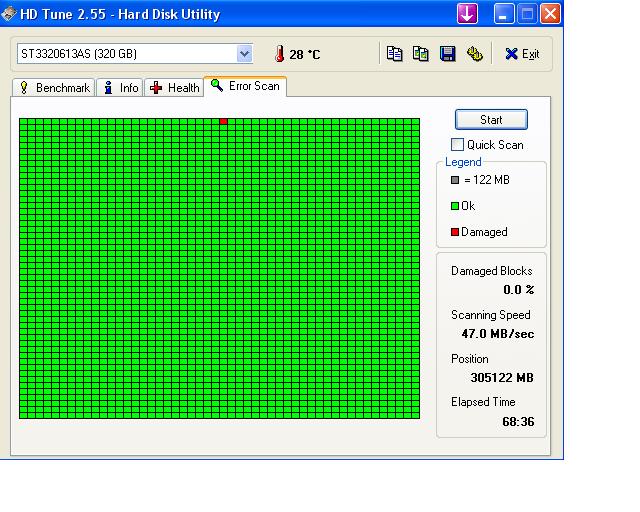Open the drive selection dropdown arrow

[x=244, y=54]
